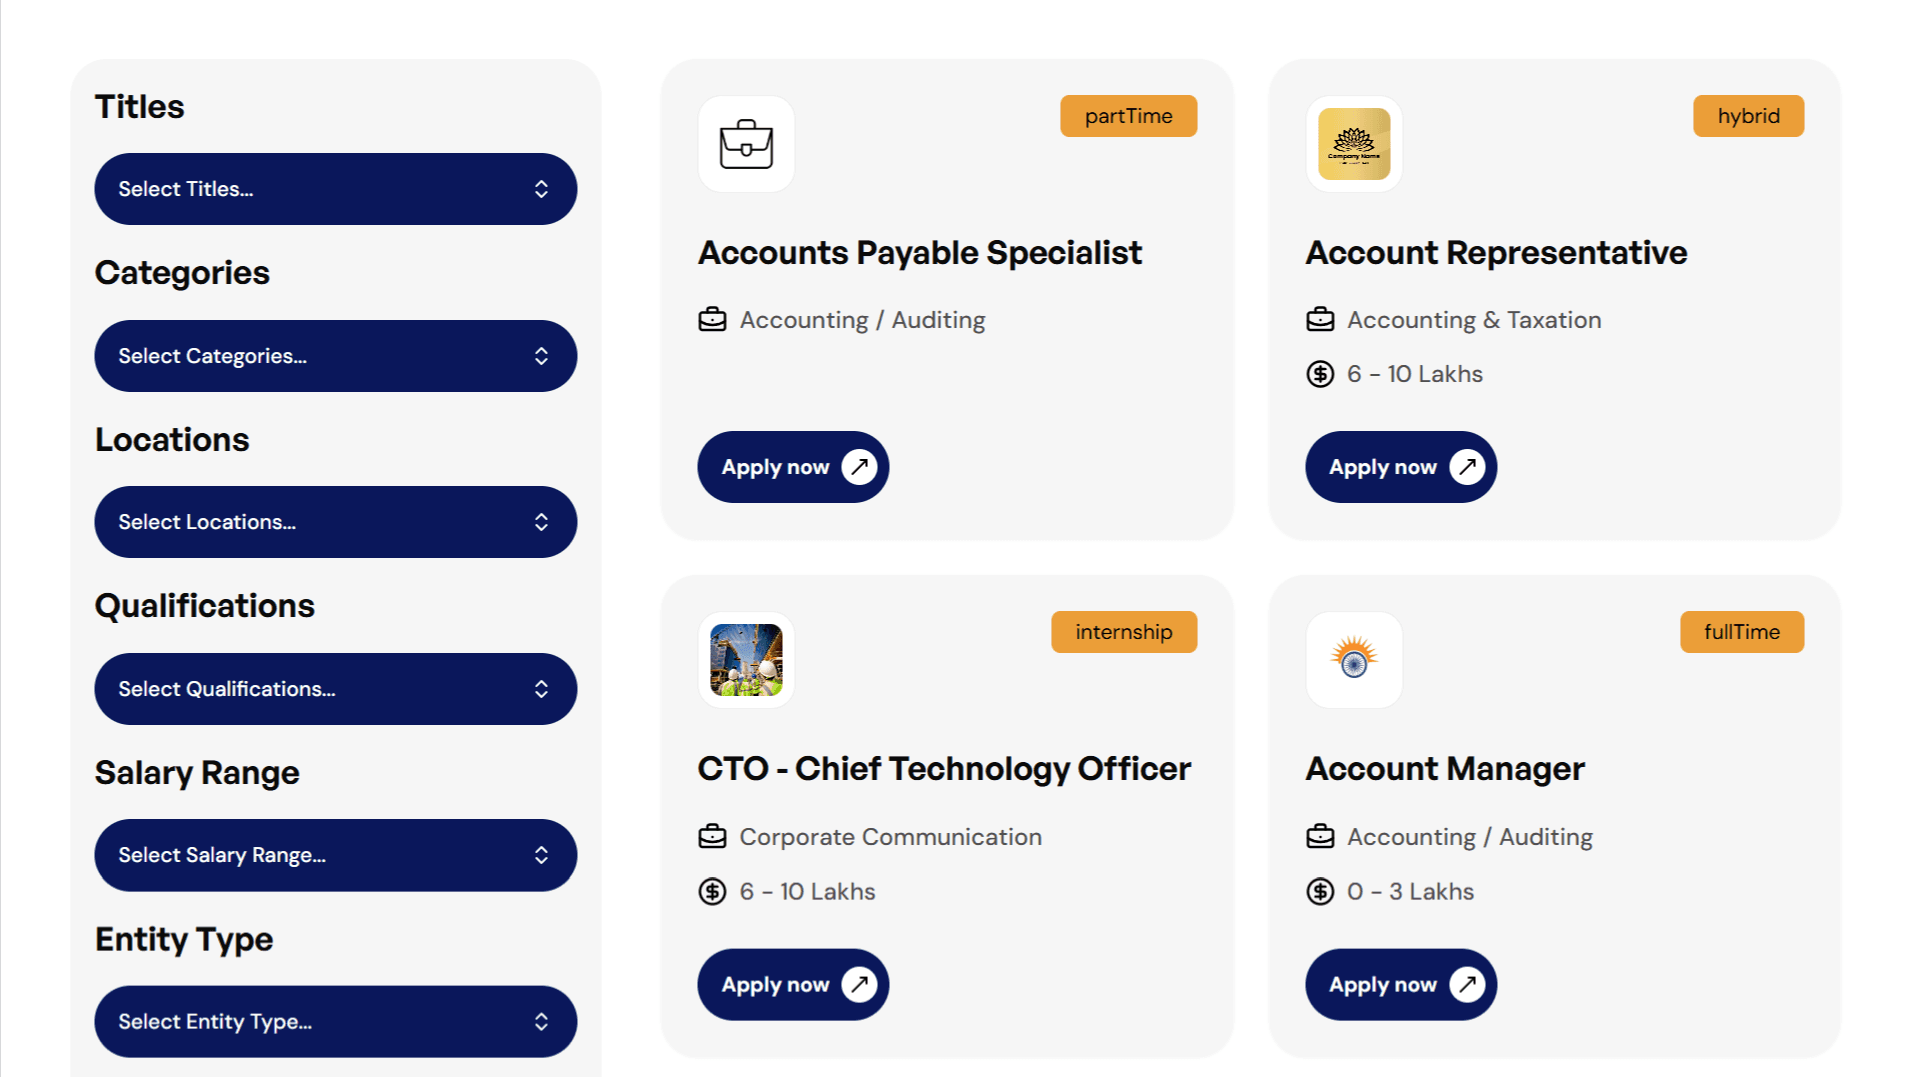Click briefcase icon next to Corporate Communication
The height and width of the screenshot is (1077, 1906).
(712, 836)
